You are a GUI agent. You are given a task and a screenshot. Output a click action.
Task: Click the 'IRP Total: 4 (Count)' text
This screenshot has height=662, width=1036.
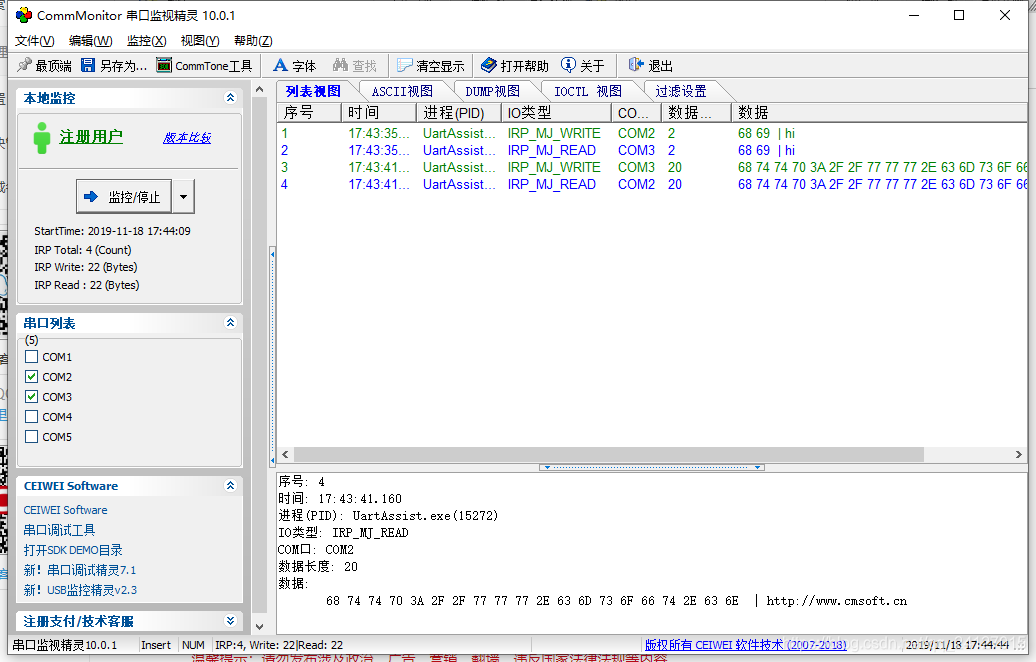(x=83, y=250)
